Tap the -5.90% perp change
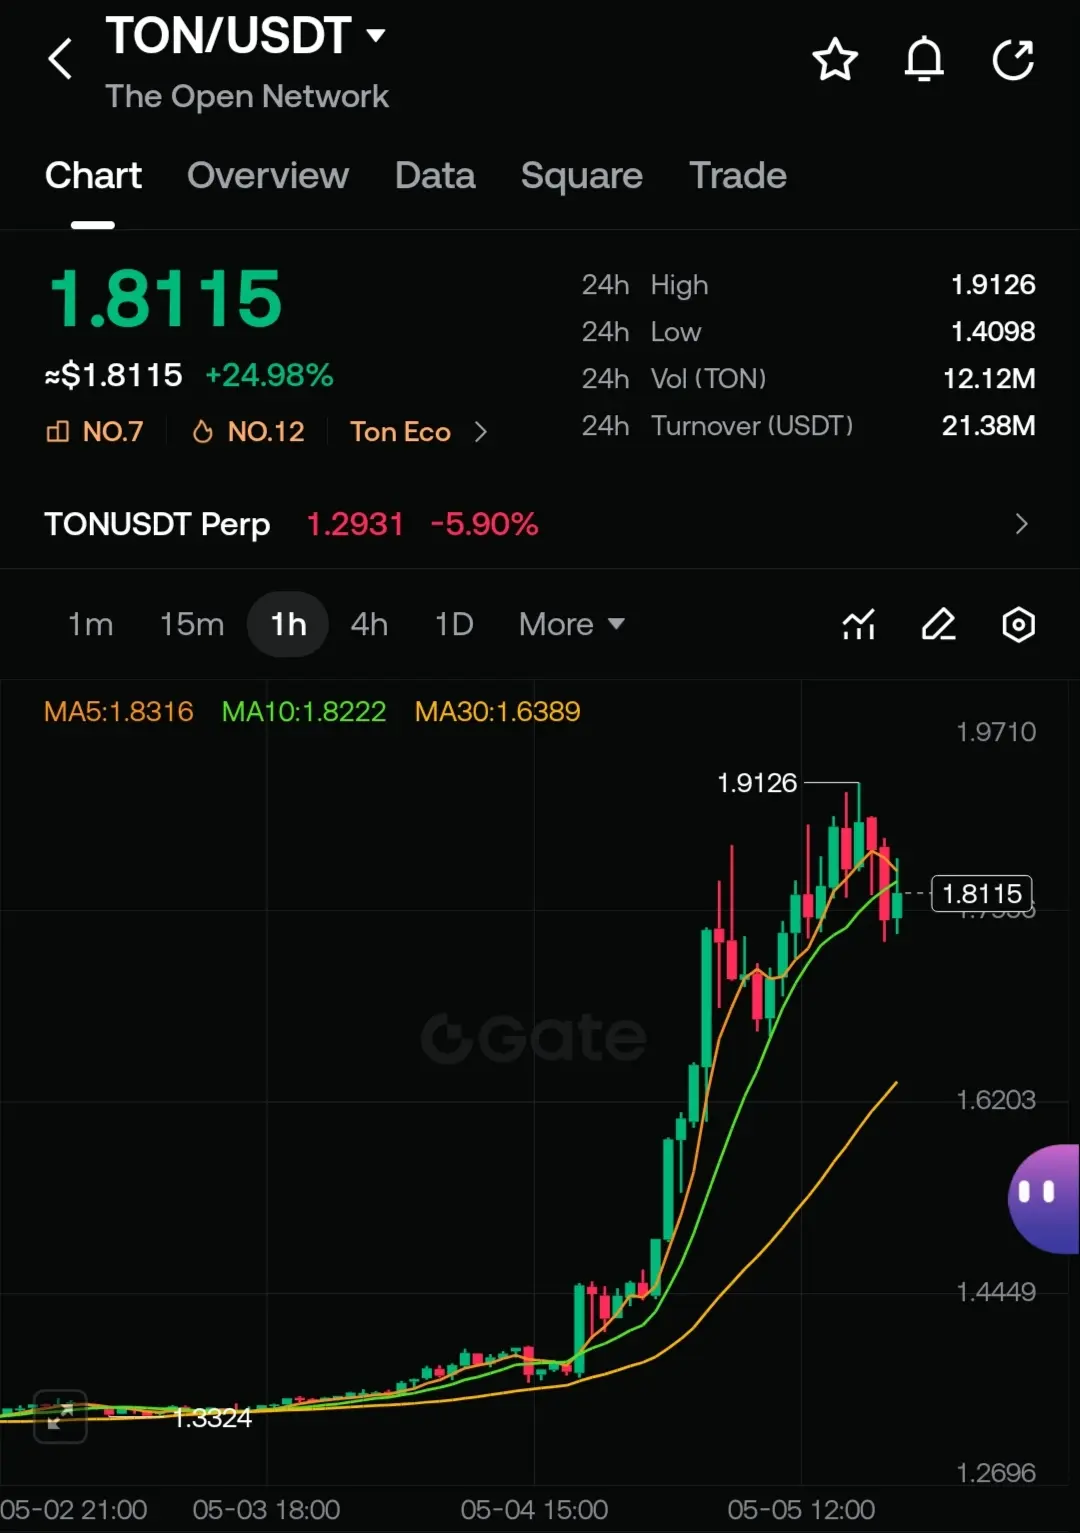1080x1533 pixels. [484, 524]
